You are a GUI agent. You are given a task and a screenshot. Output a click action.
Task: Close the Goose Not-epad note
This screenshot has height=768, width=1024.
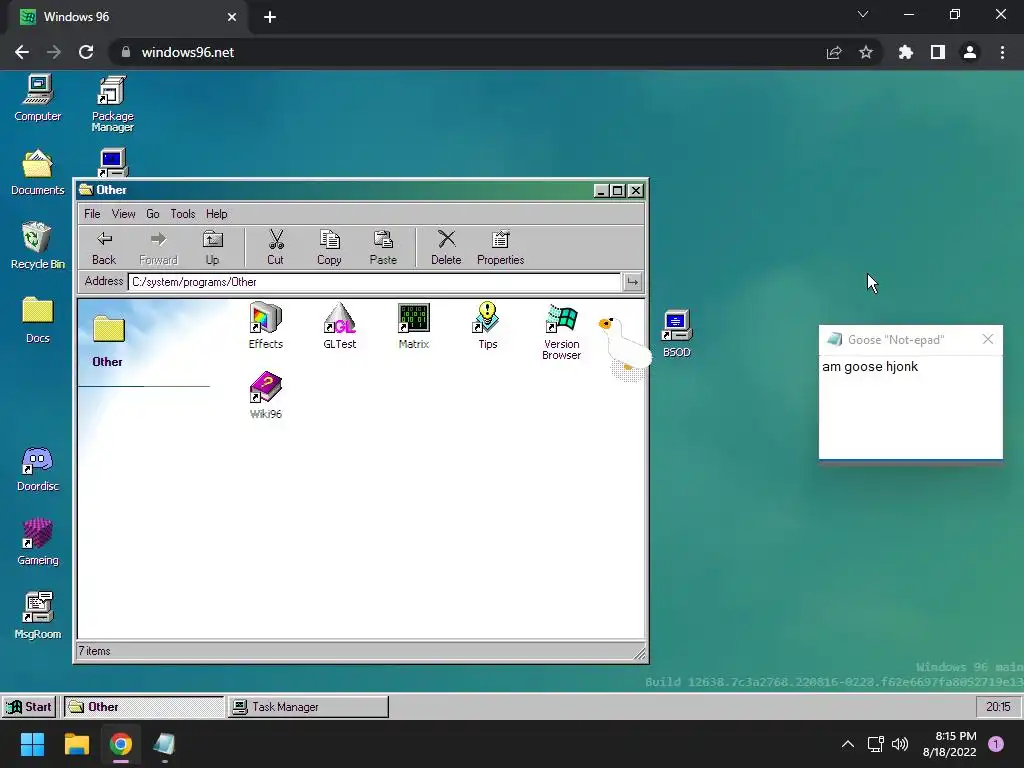pyautogui.click(x=987, y=339)
